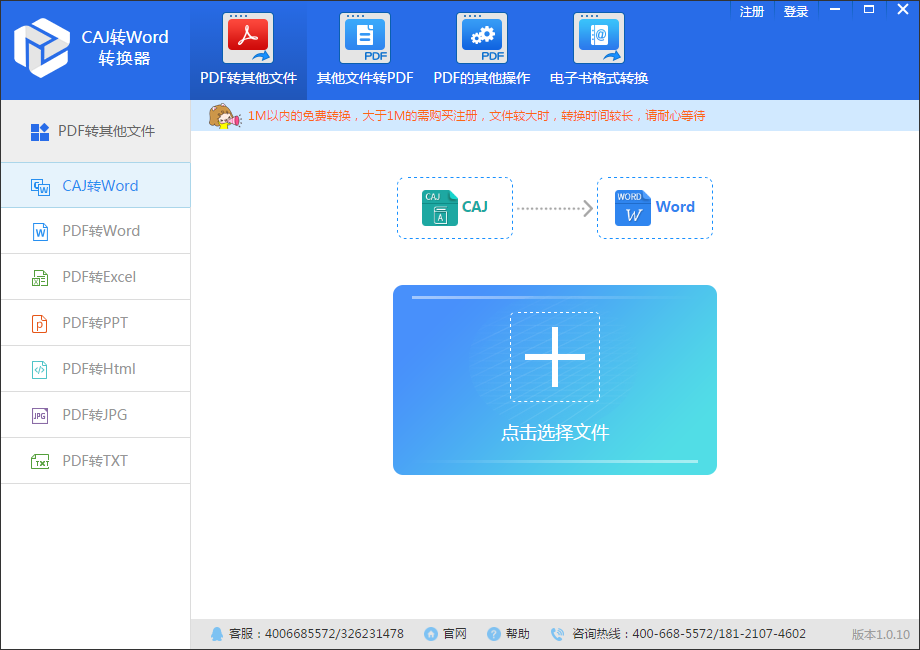This screenshot has height=650, width=920.
Task: Select the PDF转Excel tool
Action: [95, 277]
